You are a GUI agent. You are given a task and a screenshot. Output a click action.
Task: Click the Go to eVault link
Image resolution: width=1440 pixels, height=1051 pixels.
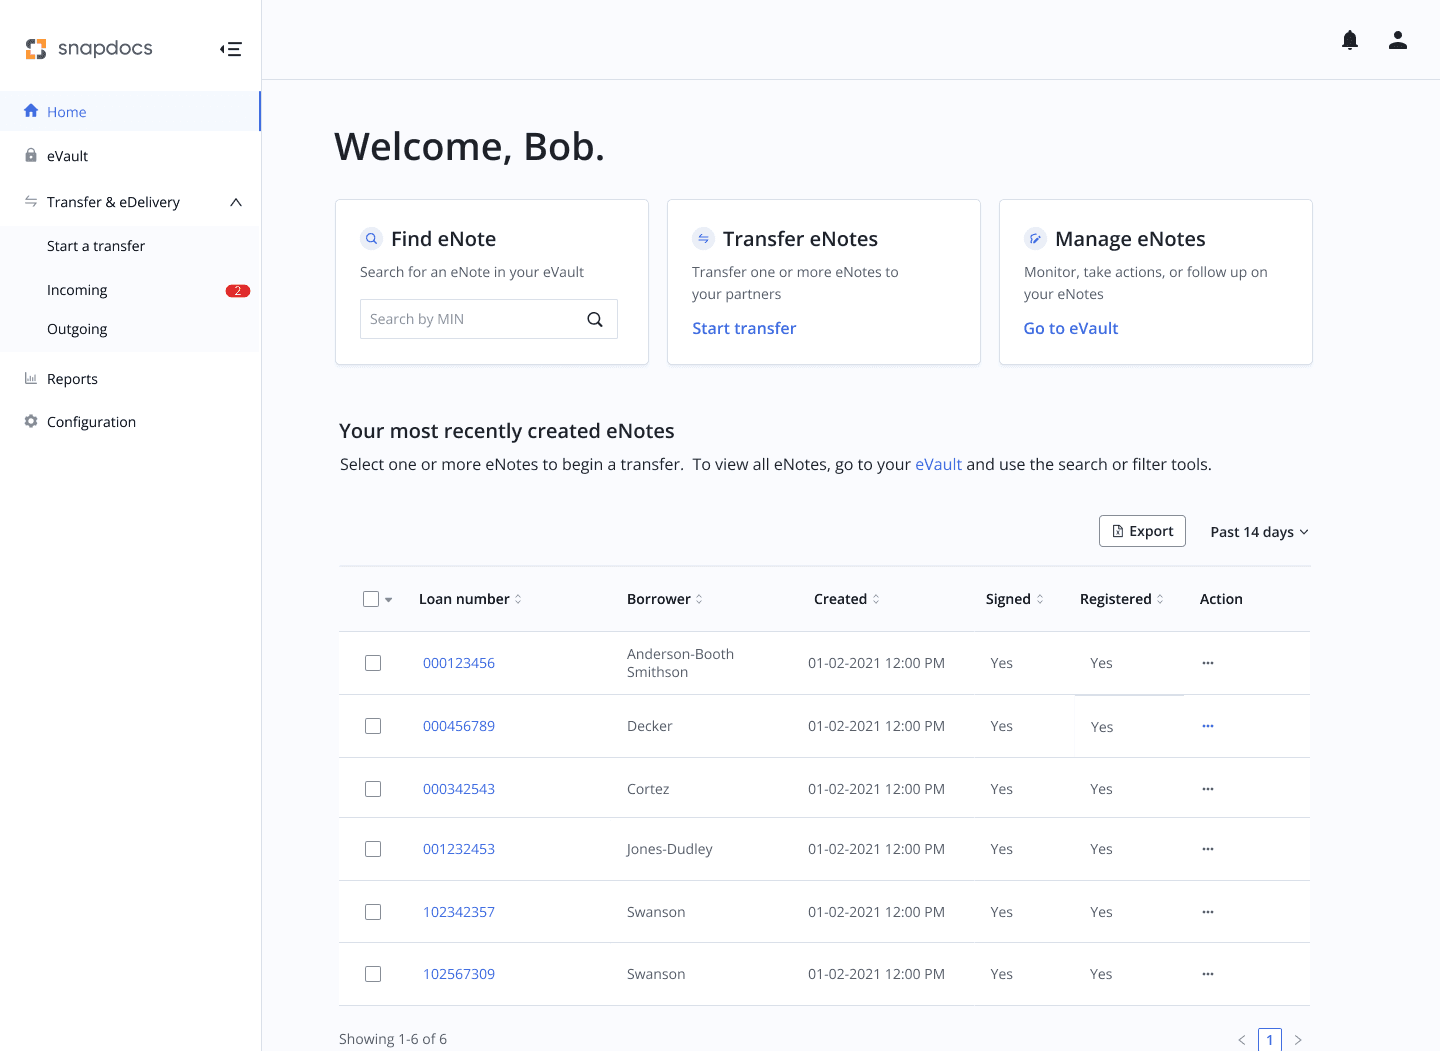click(x=1071, y=328)
